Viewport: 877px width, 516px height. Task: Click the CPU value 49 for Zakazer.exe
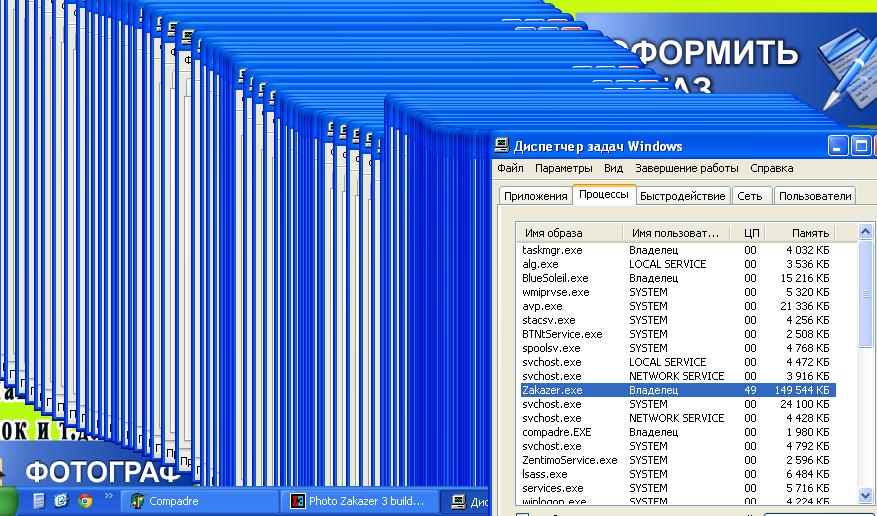[750, 390]
